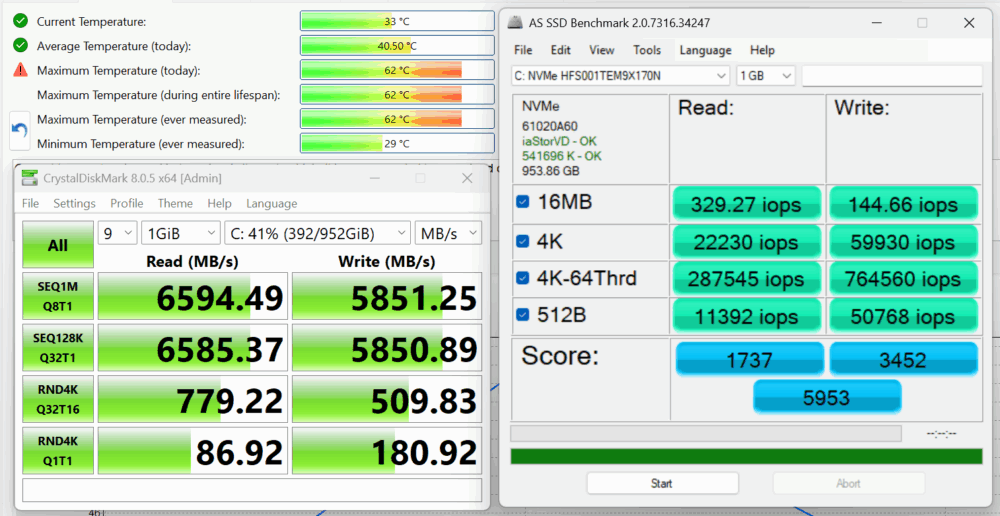Screen dimensions: 1000x516
Task: Open the NVMe HFS001TEM9X170N drive dropdown
Action: (x=621, y=76)
